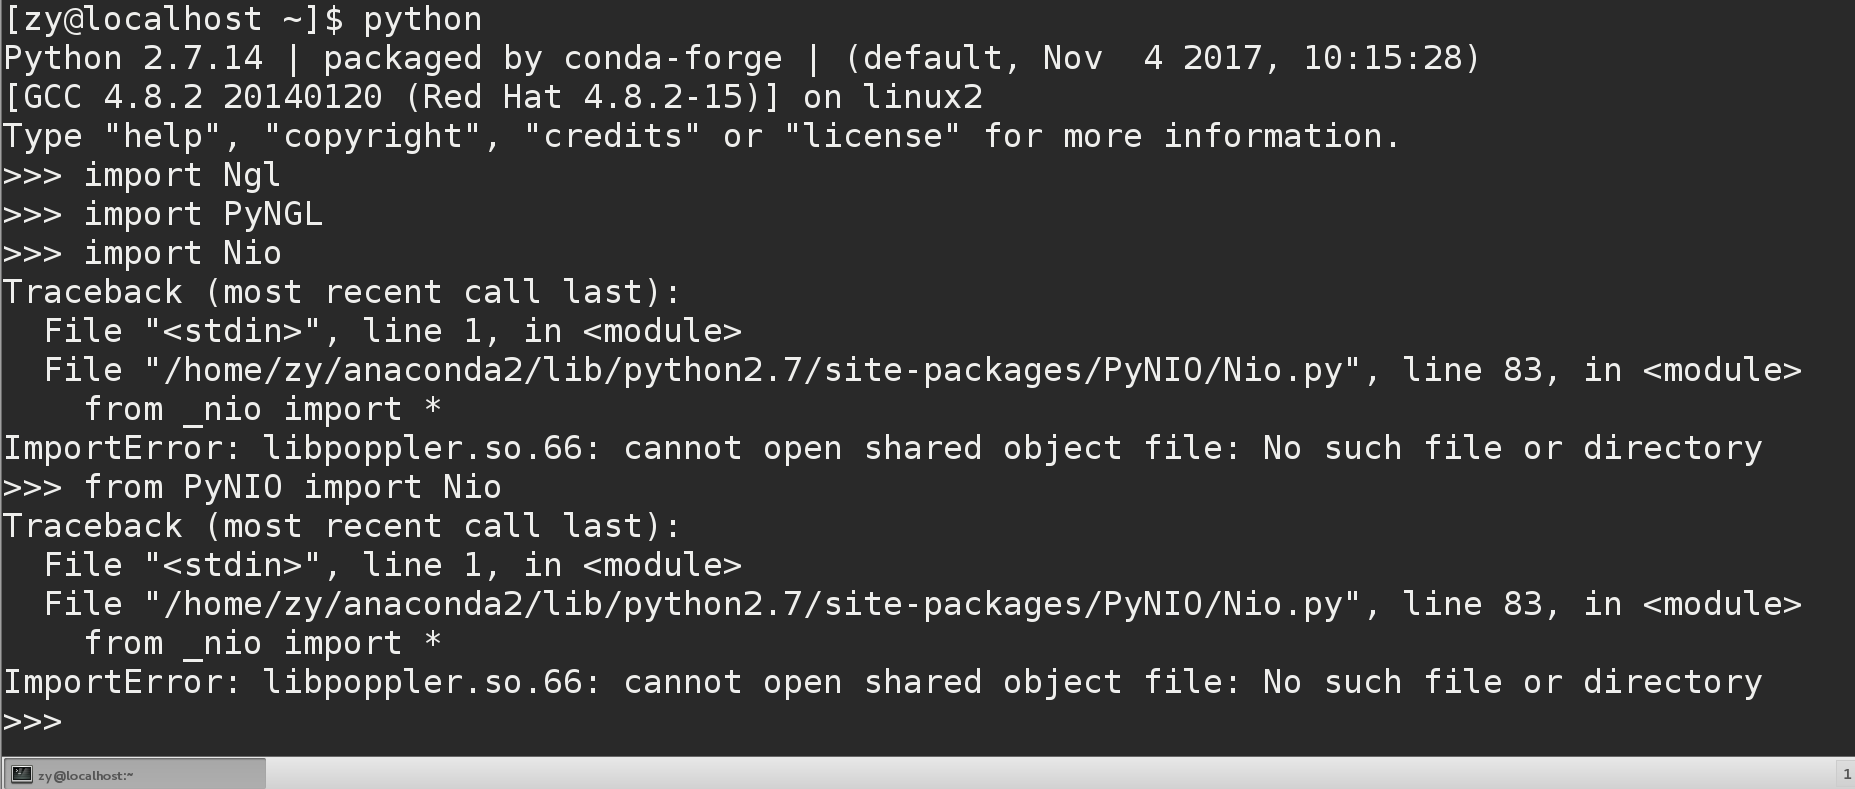
Task: Click the first "Traceback (most recent call last)" line
Action: click(x=341, y=292)
